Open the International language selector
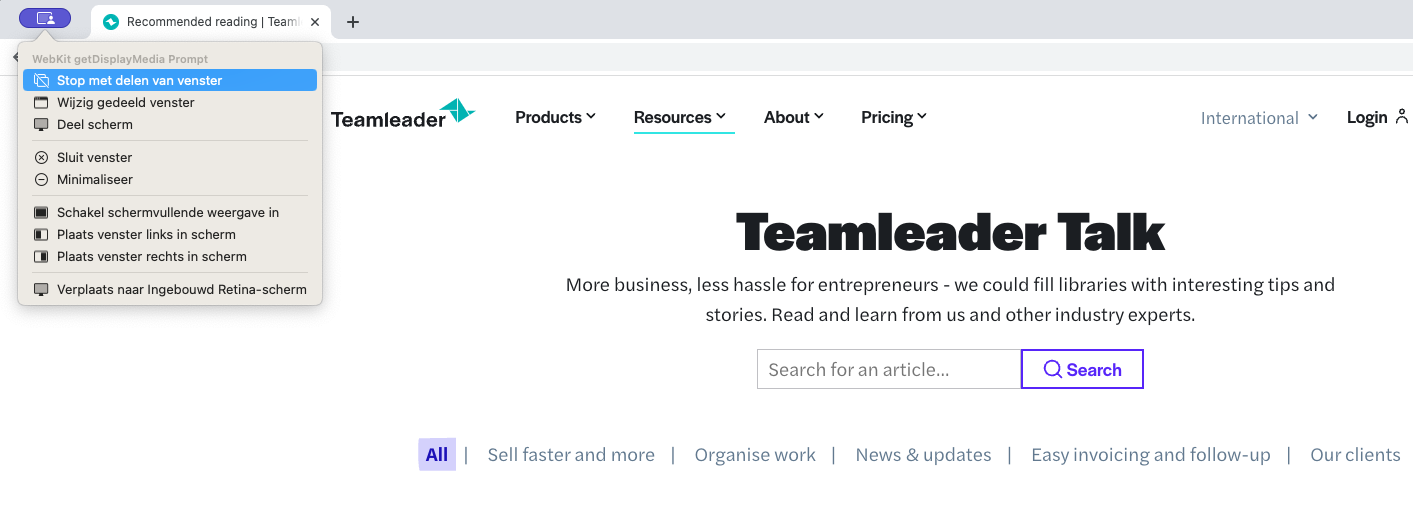 coord(1259,118)
